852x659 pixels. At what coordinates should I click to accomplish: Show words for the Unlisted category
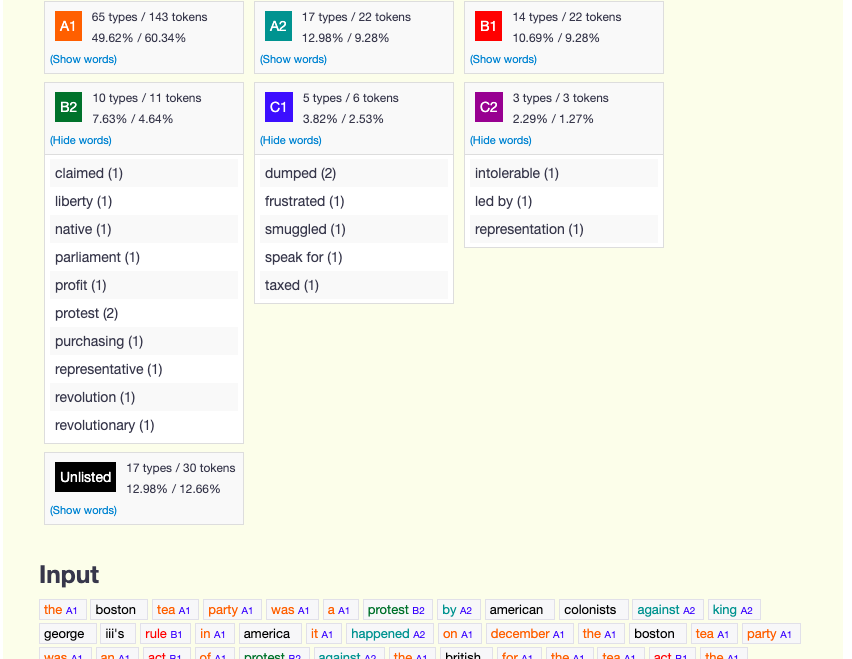(x=83, y=510)
